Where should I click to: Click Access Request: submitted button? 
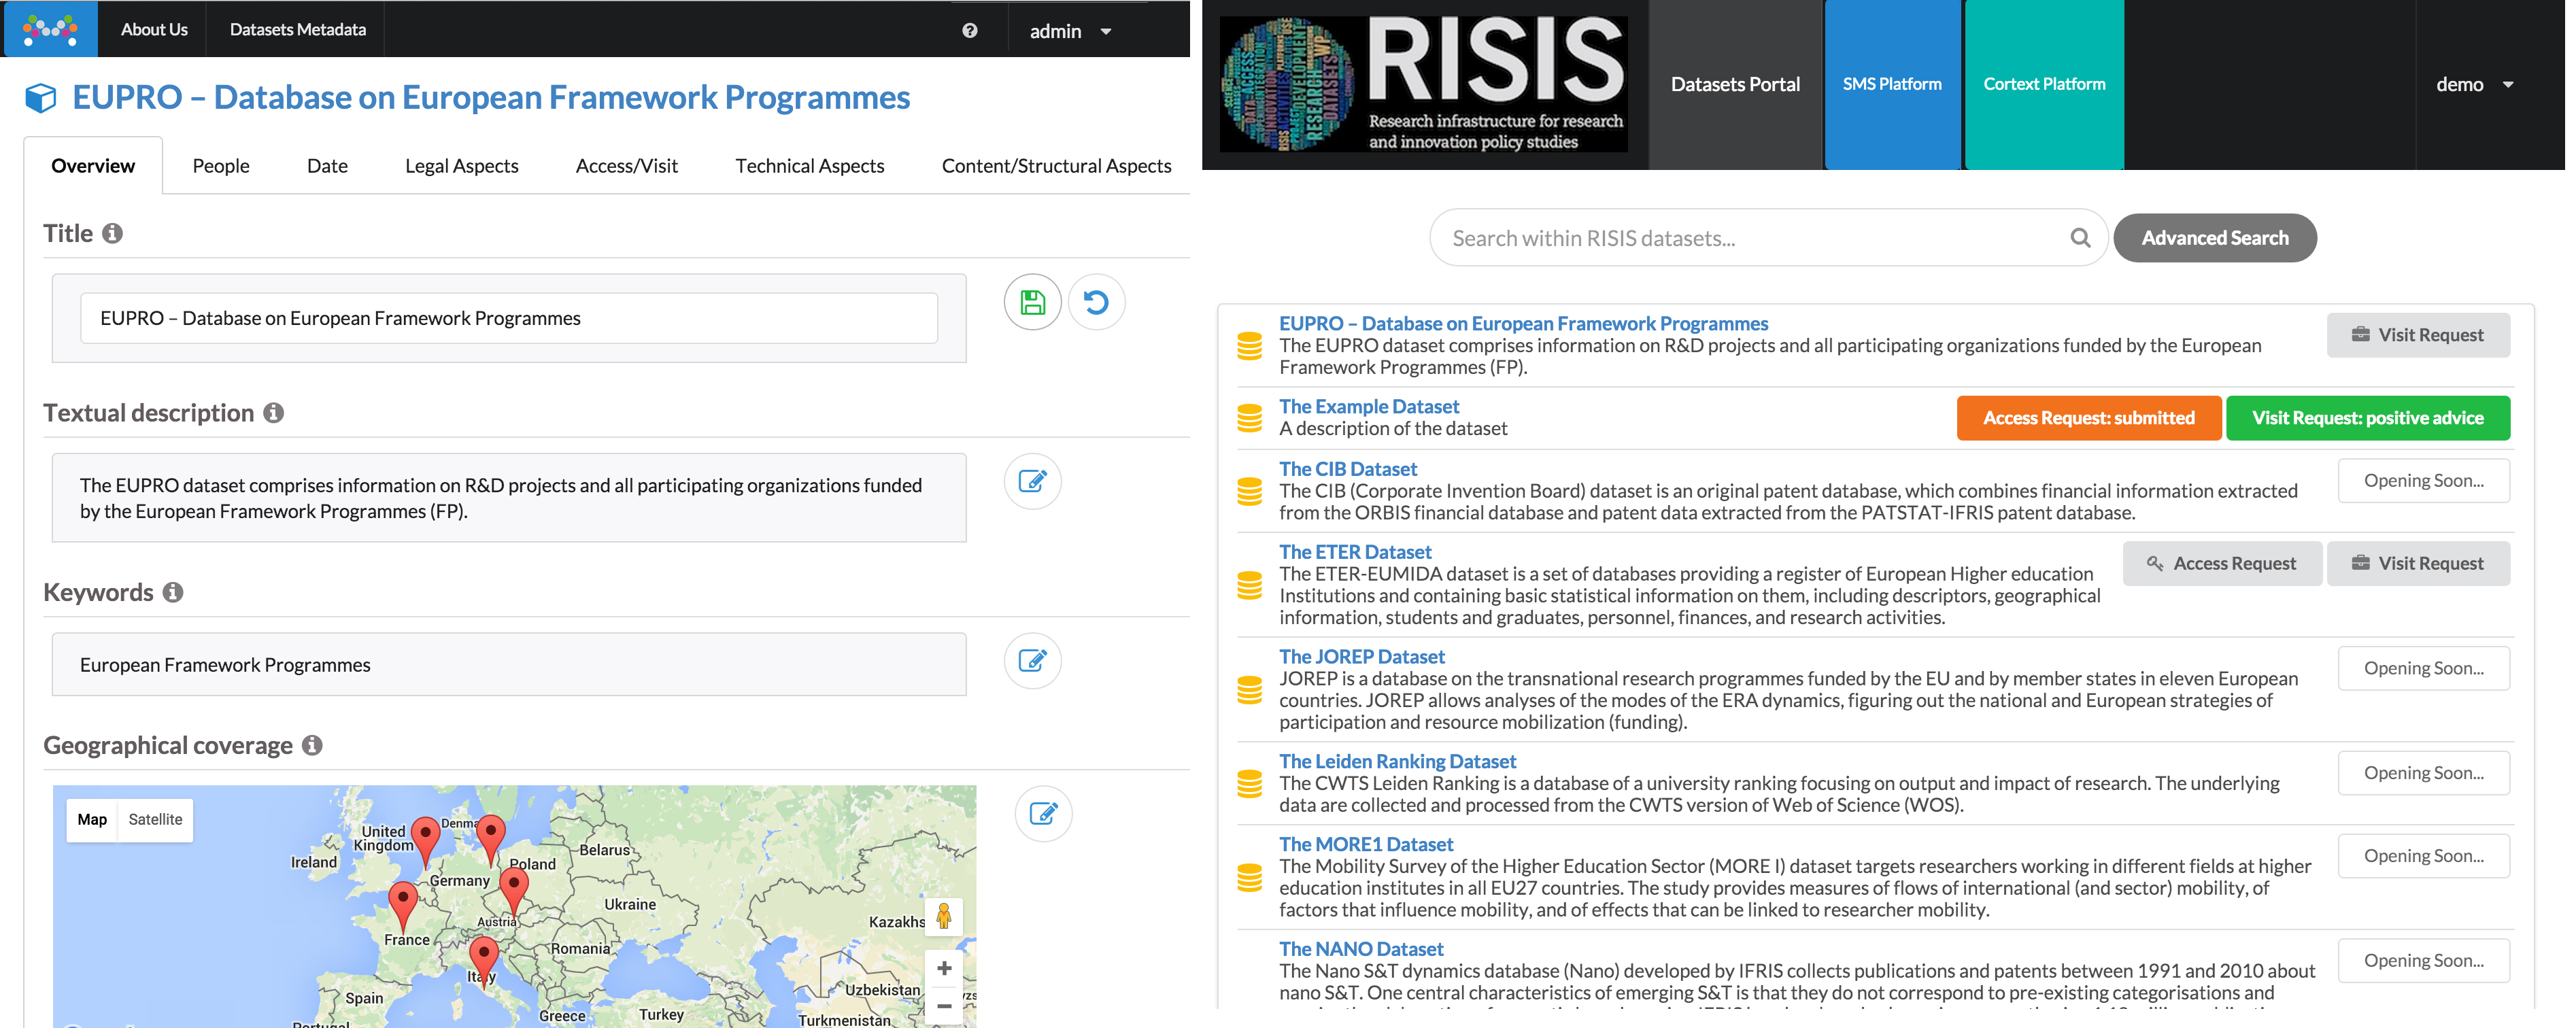[x=2089, y=418]
